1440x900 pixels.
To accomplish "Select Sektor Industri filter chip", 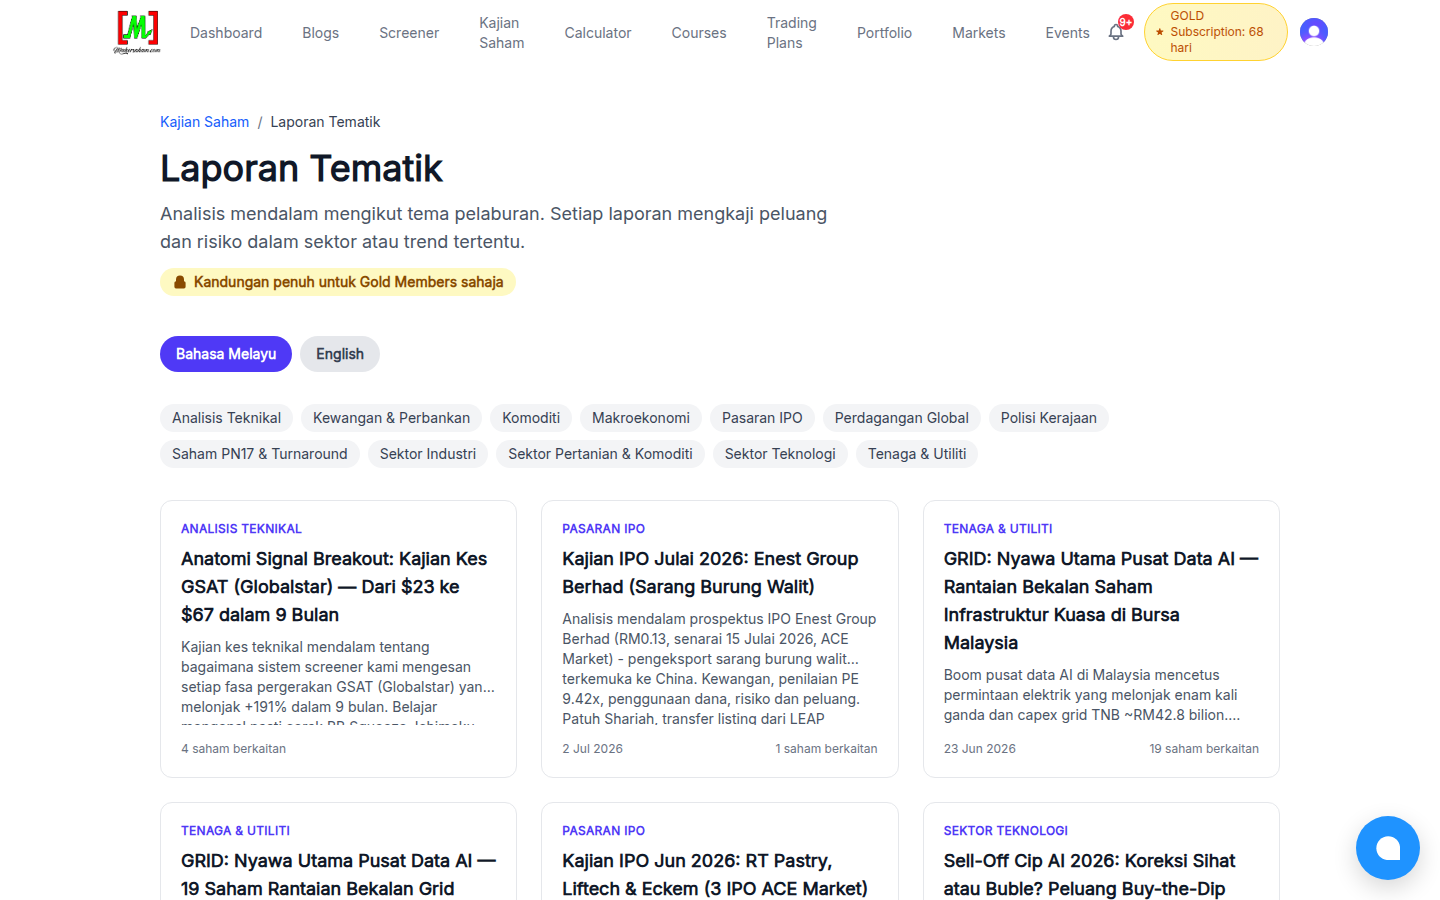I will coord(428,454).
